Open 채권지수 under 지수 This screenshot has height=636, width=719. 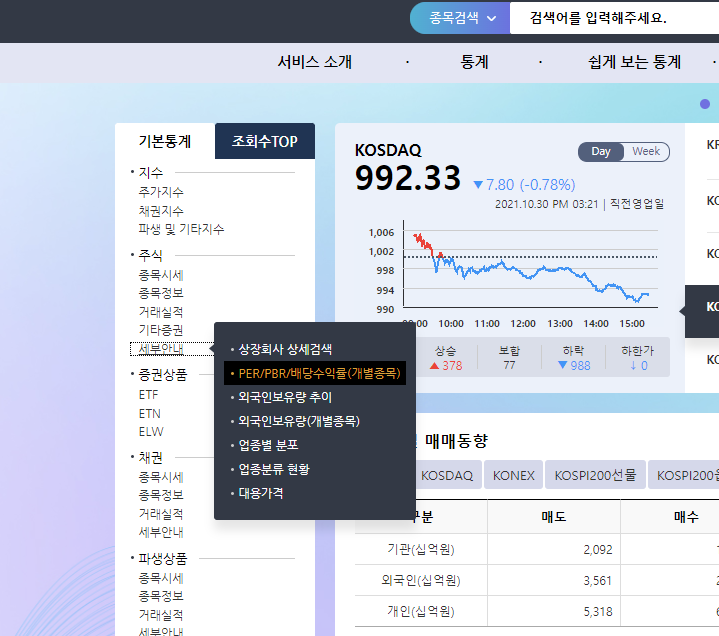[x=161, y=210]
